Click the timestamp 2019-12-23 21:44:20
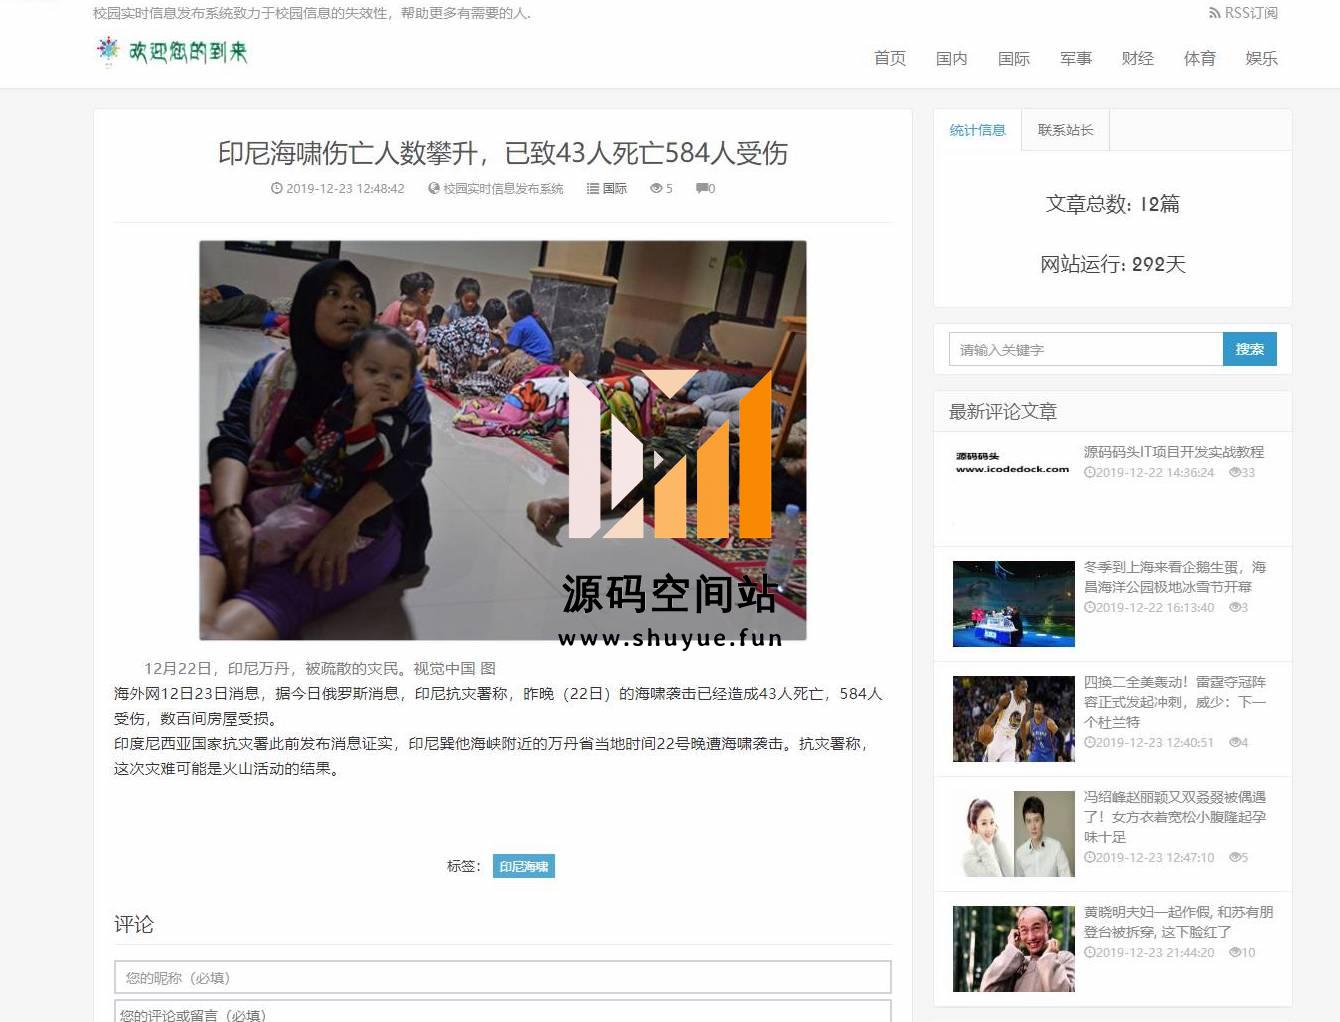 coord(1155,952)
